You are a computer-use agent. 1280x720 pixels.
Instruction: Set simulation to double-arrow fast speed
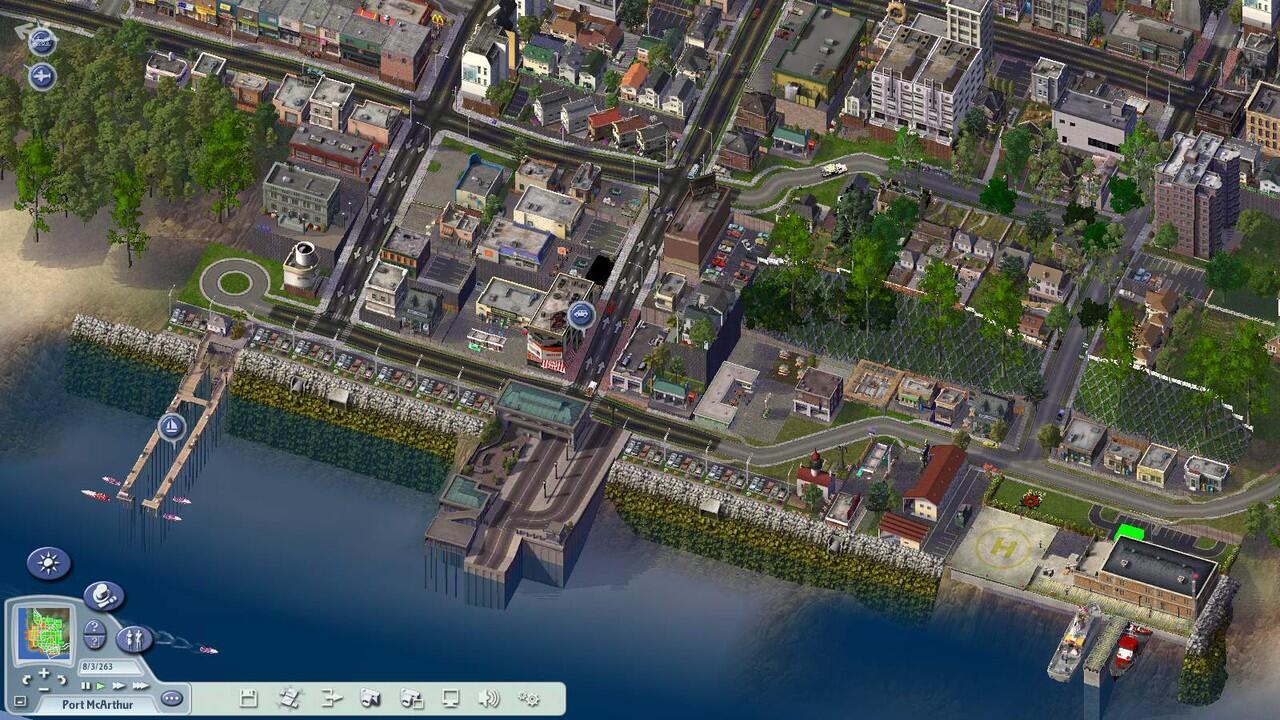(119, 685)
